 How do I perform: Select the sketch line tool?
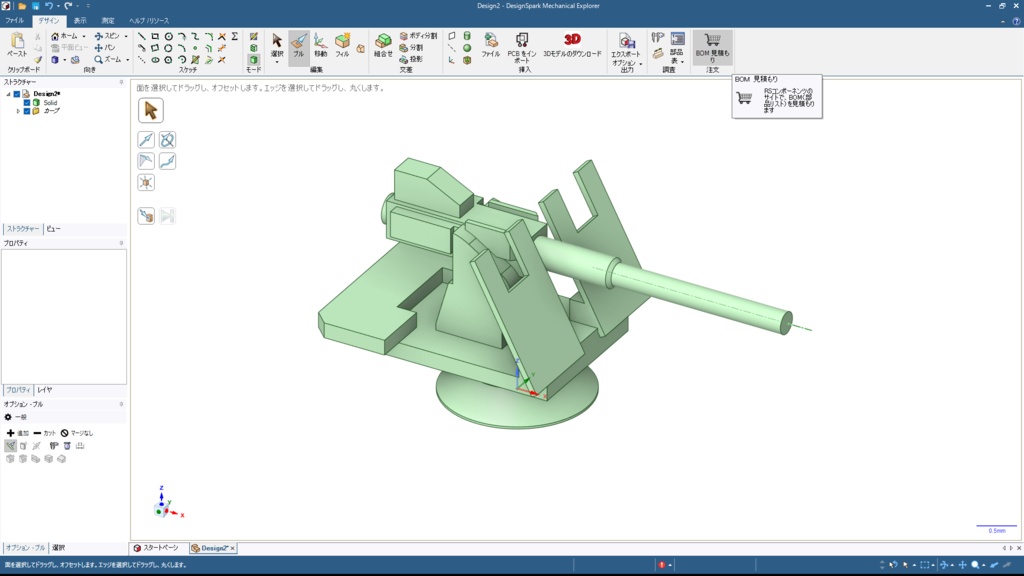click(141, 37)
